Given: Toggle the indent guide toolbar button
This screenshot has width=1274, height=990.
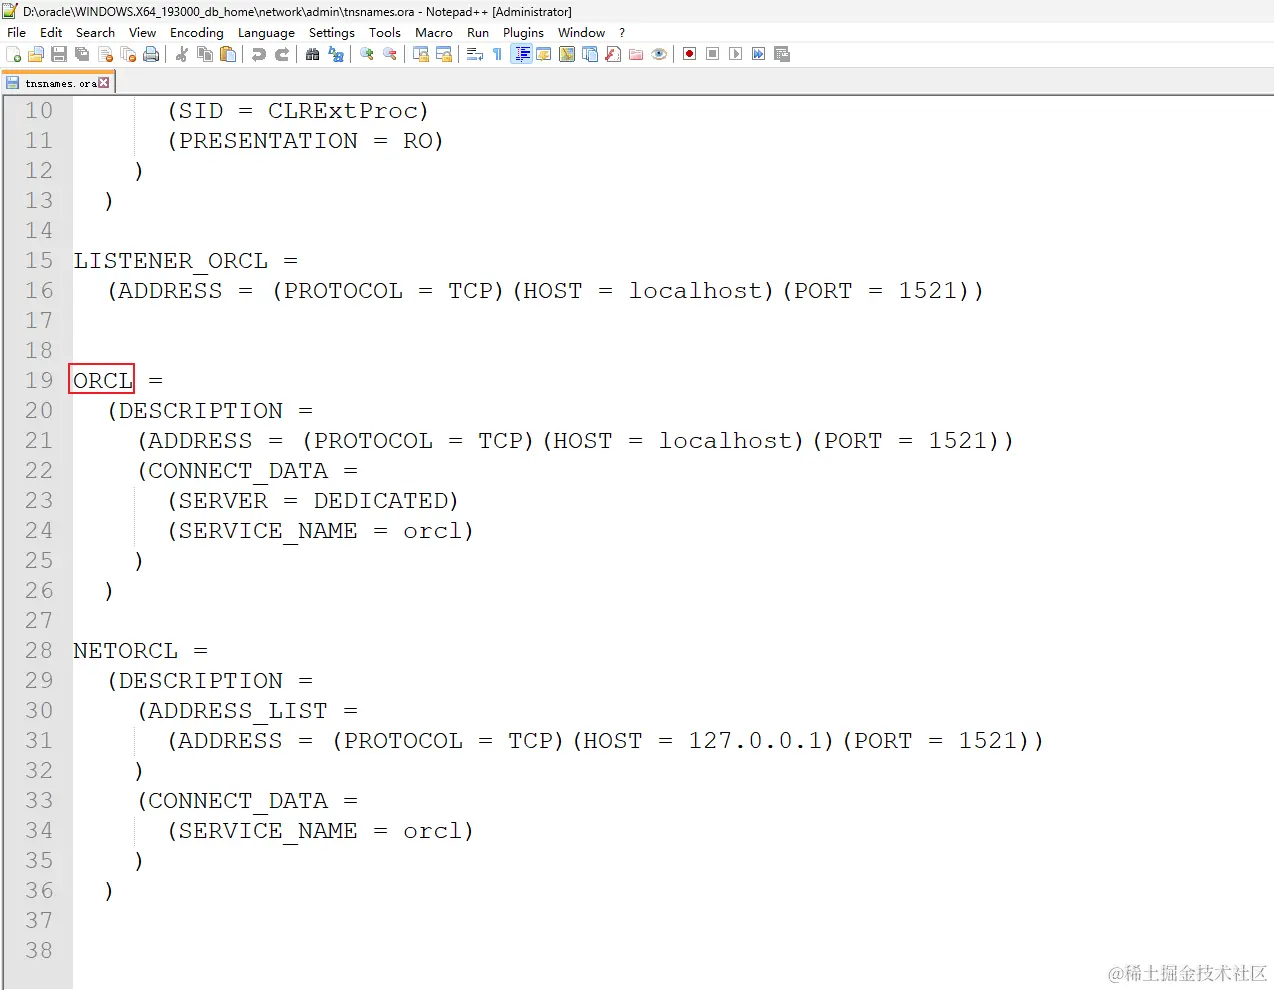Looking at the screenshot, I should (x=521, y=54).
